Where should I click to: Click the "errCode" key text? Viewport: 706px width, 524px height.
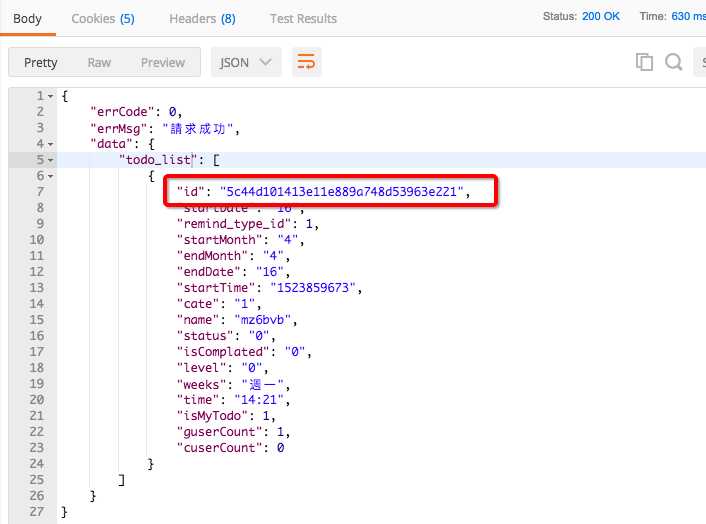122,112
